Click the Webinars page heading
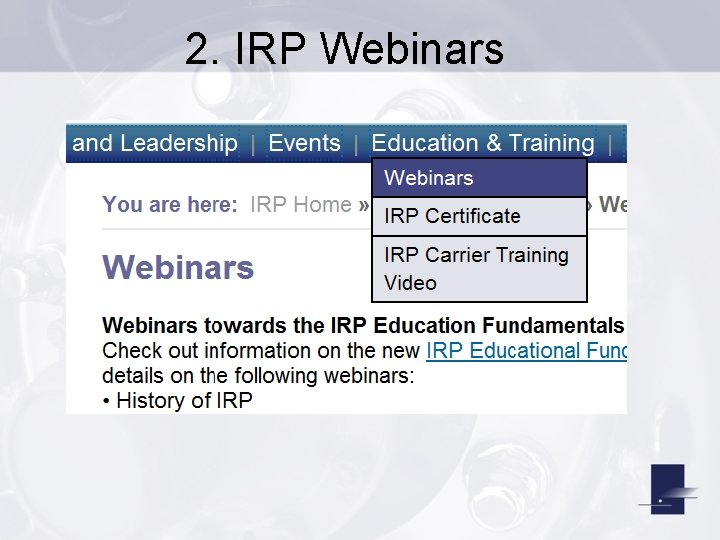 tap(178, 267)
